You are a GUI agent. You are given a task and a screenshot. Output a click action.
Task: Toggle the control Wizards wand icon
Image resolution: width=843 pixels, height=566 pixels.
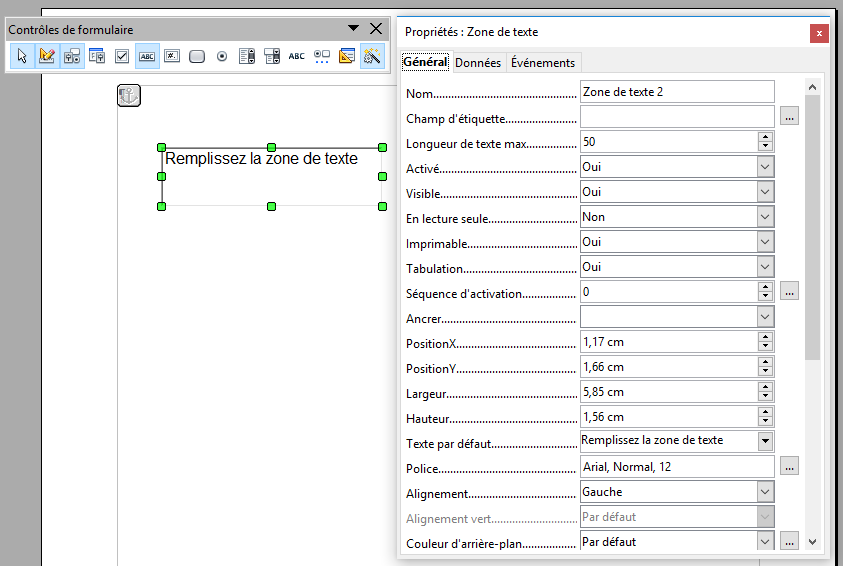click(x=372, y=56)
